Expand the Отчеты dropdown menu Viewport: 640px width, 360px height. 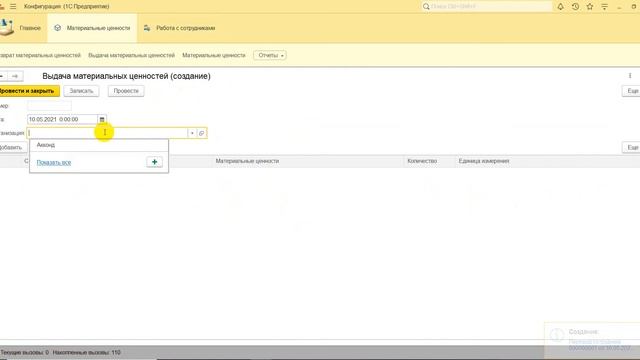(x=270, y=55)
